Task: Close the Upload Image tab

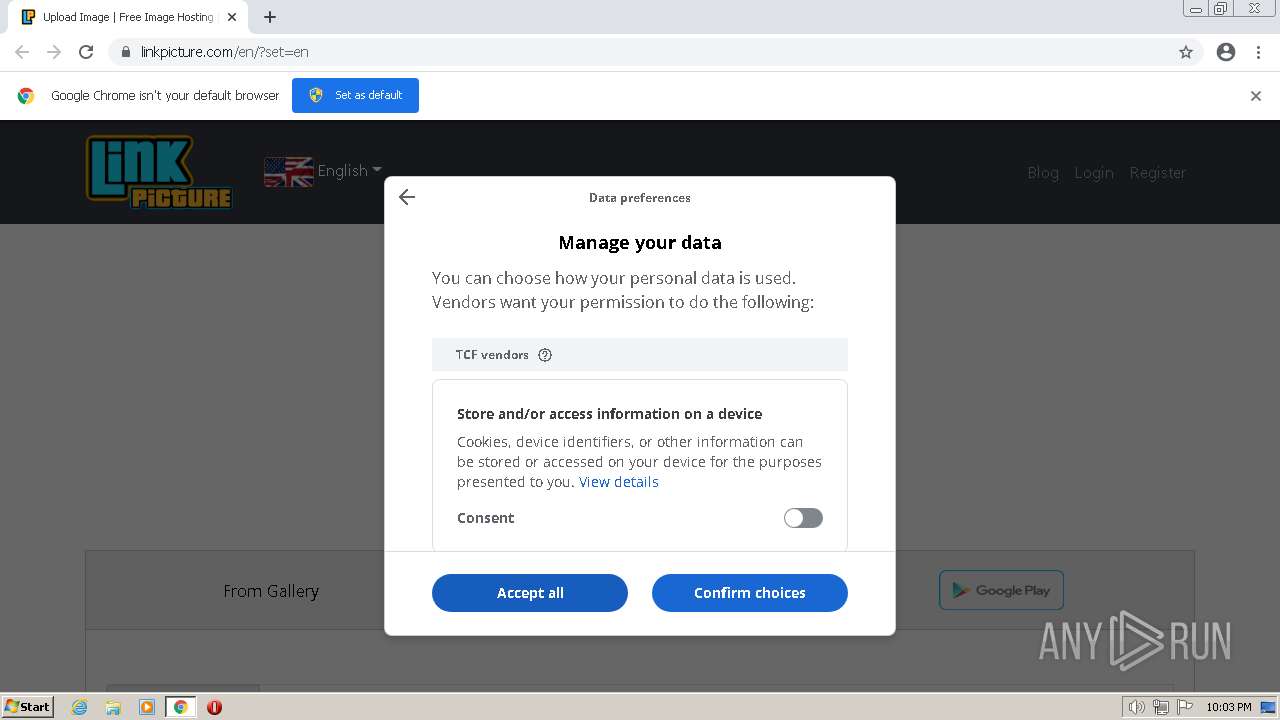Action: pyautogui.click(x=231, y=17)
